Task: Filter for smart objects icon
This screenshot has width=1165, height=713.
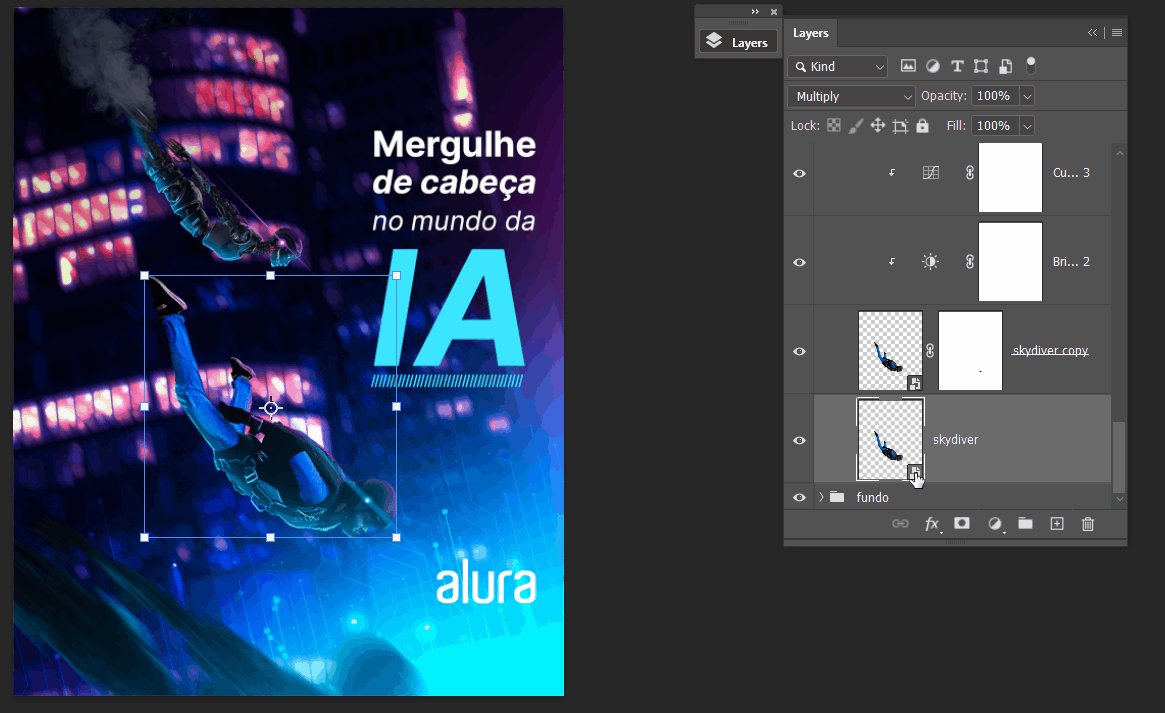Action: pyautogui.click(x=1005, y=66)
